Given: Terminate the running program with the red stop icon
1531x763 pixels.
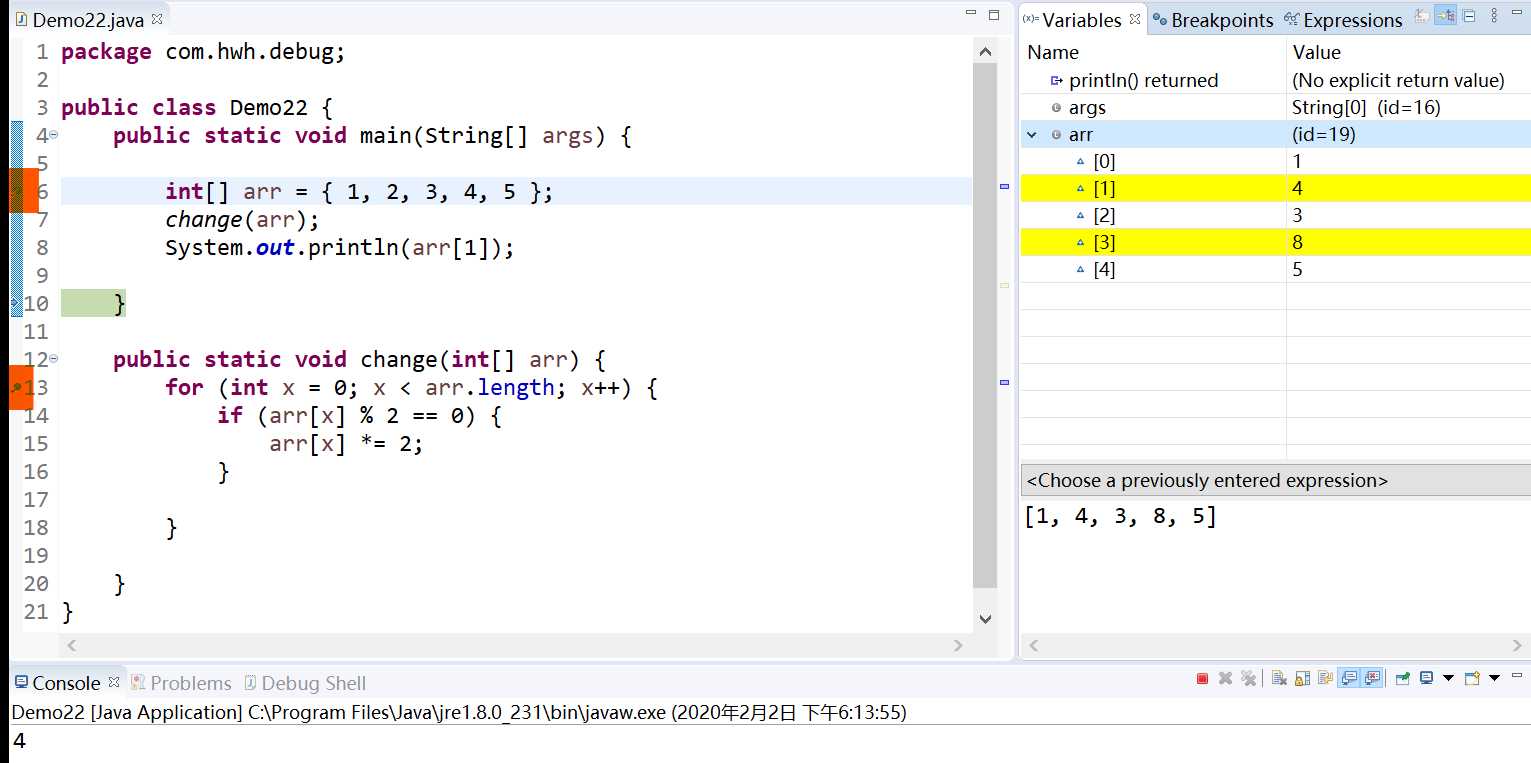Looking at the screenshot, I should (x=1202, y=679).
